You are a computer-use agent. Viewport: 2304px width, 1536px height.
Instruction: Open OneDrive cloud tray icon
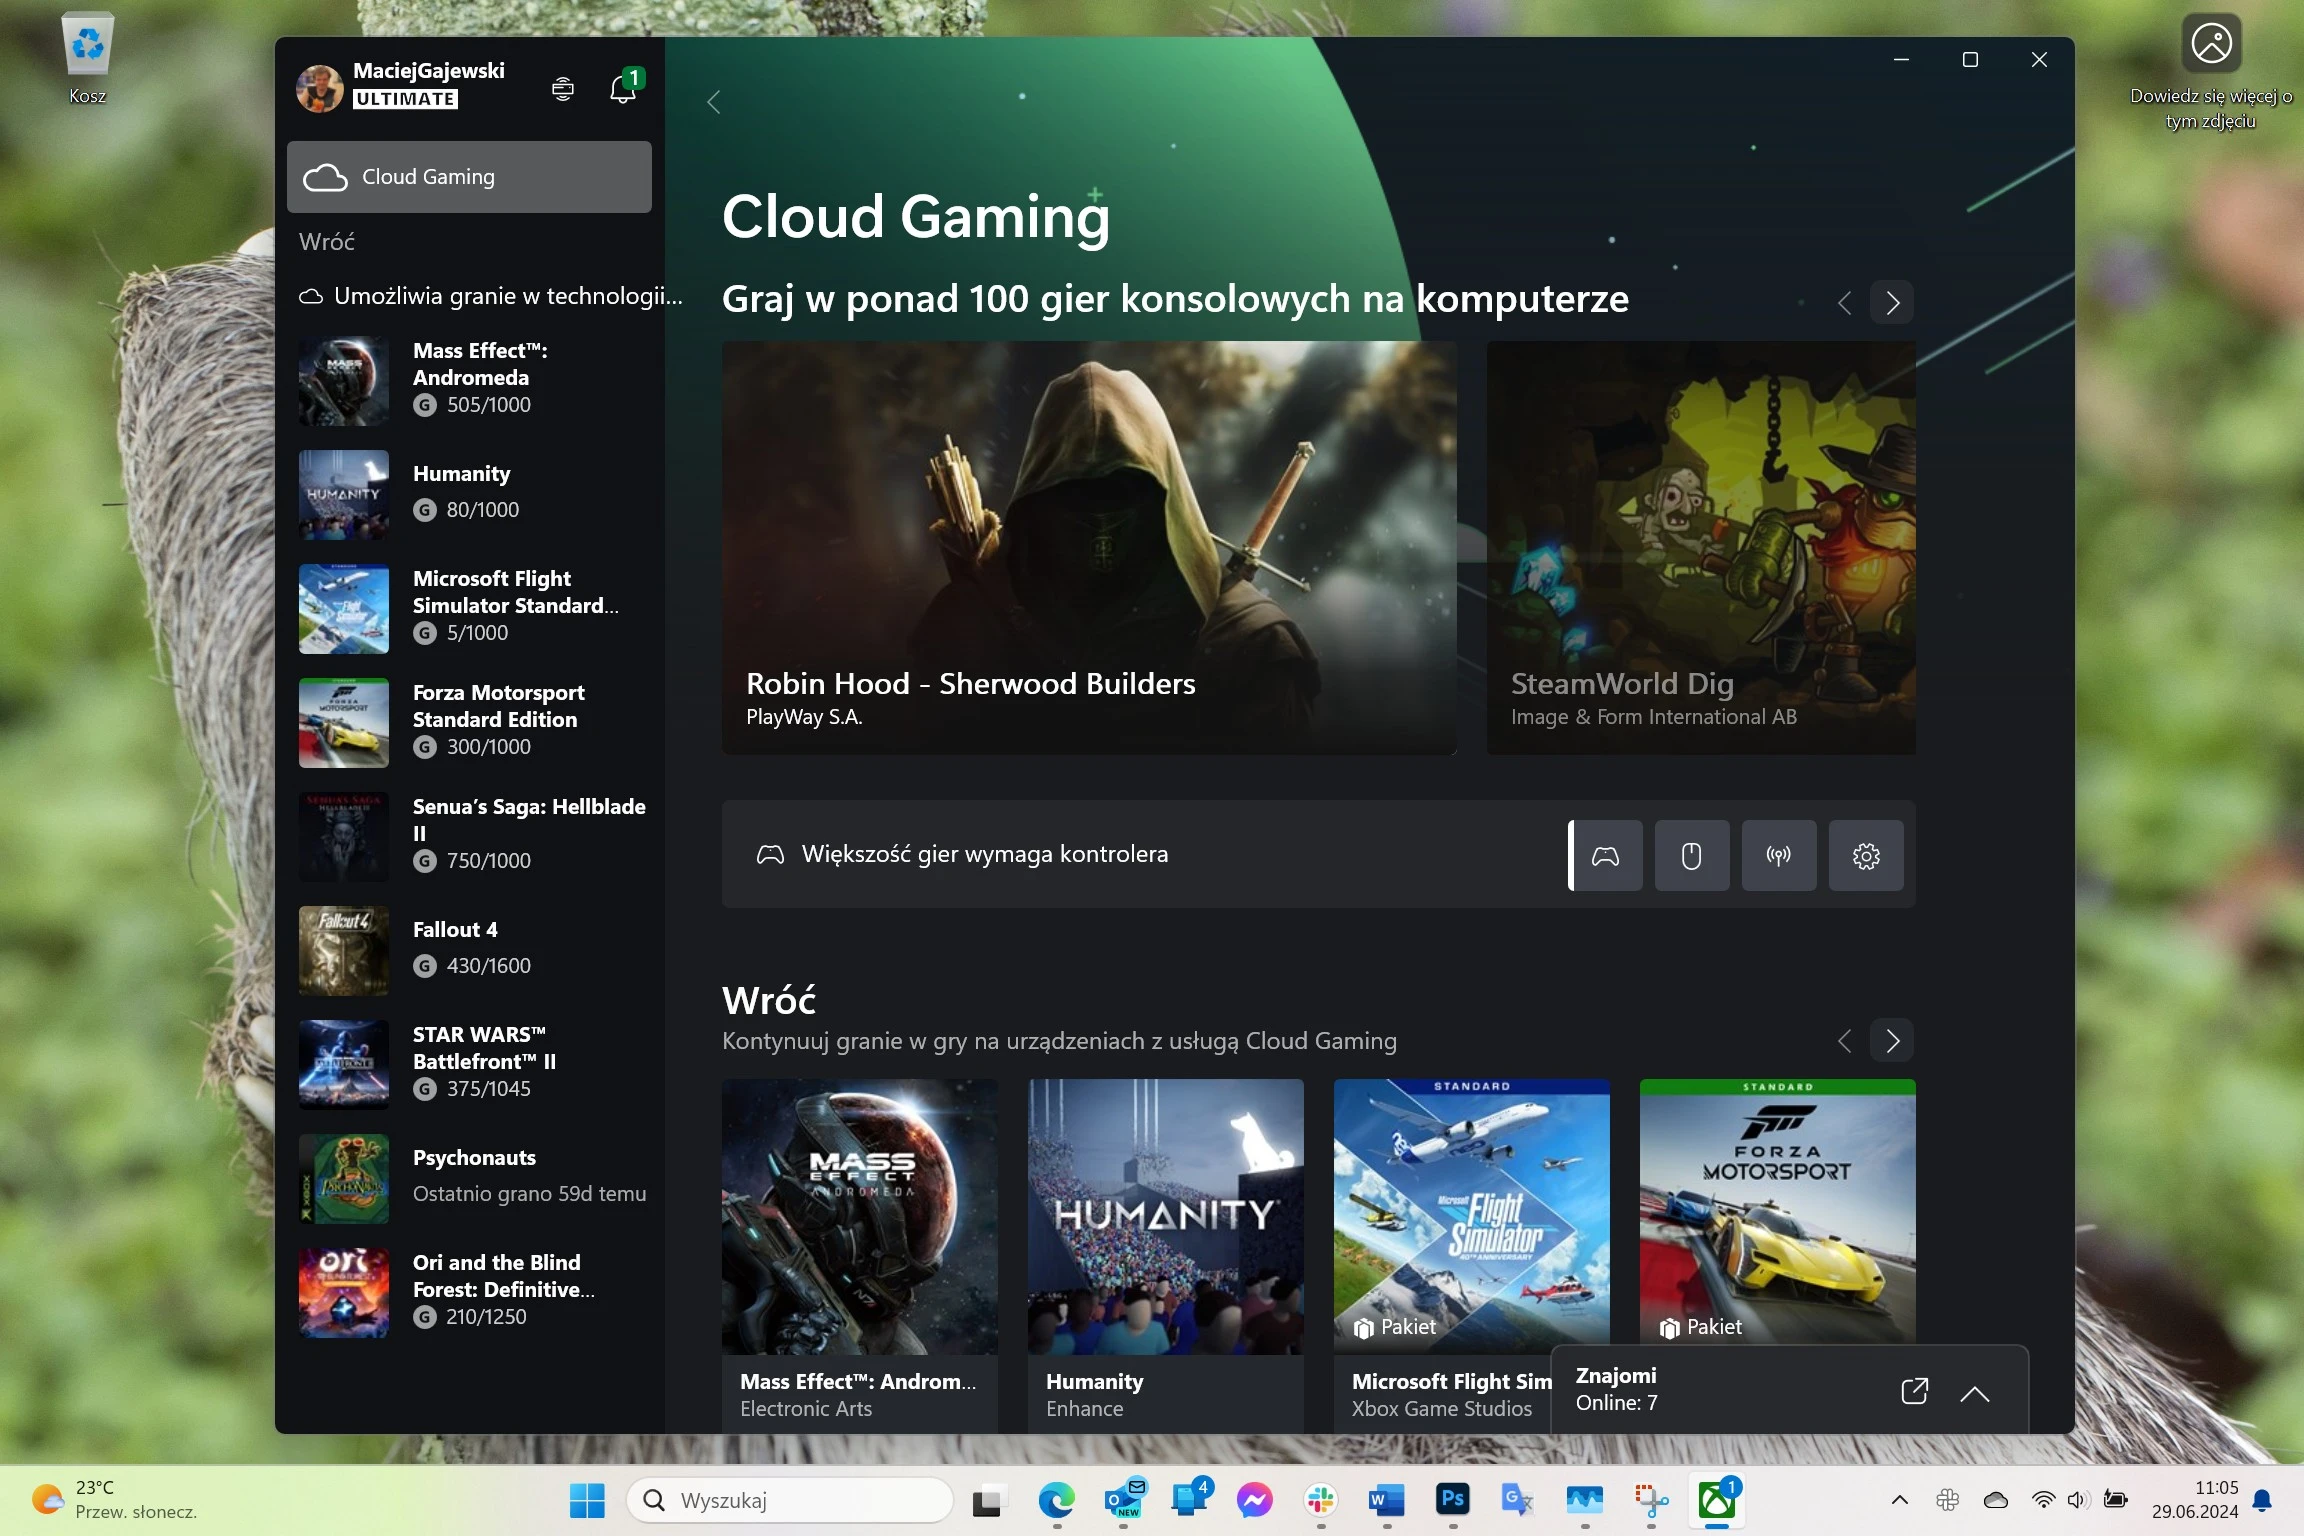pyautogui.click(x=1996, y=1500)
